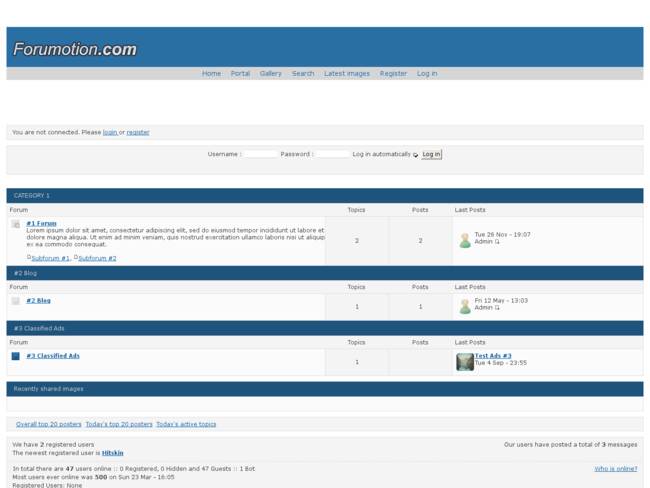Open the Who is online? link

(x=615, y=468)
